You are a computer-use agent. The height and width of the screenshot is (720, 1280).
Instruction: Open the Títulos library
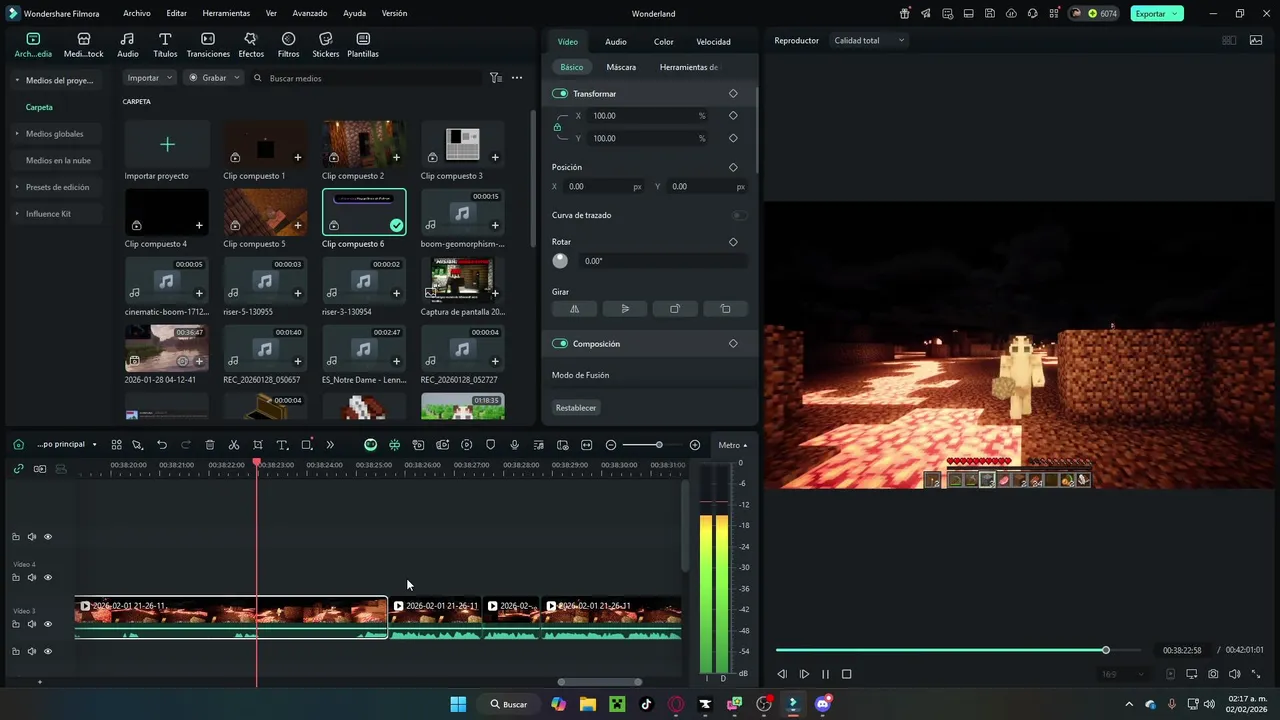(x=165, y=44)
